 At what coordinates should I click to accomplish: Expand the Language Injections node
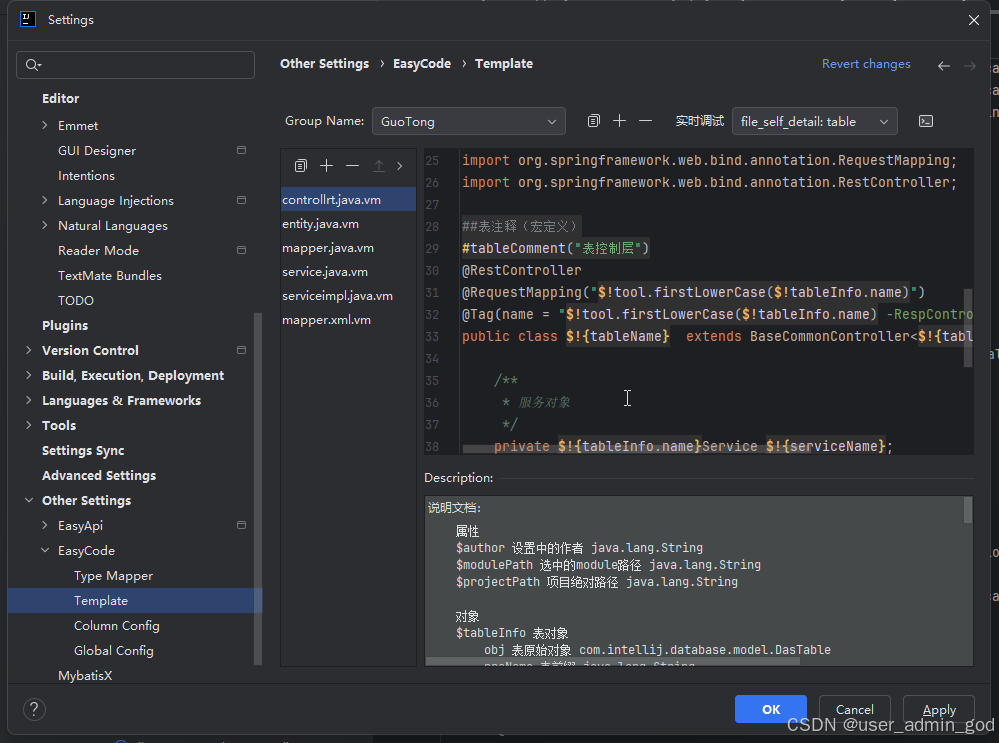click(45, 200)
